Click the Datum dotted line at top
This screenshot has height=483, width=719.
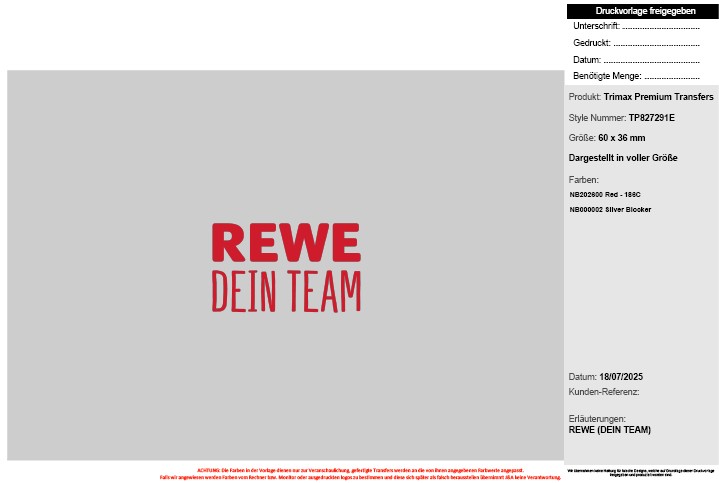tap(652, 61)
